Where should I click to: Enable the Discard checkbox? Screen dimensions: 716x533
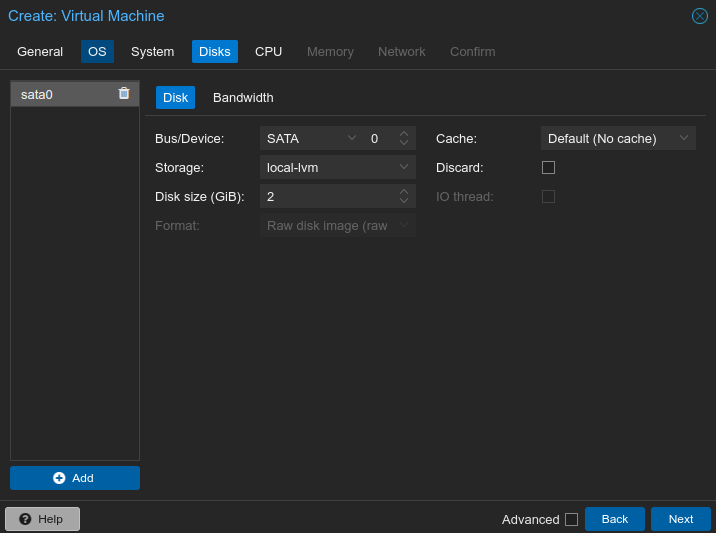point(548,168)
